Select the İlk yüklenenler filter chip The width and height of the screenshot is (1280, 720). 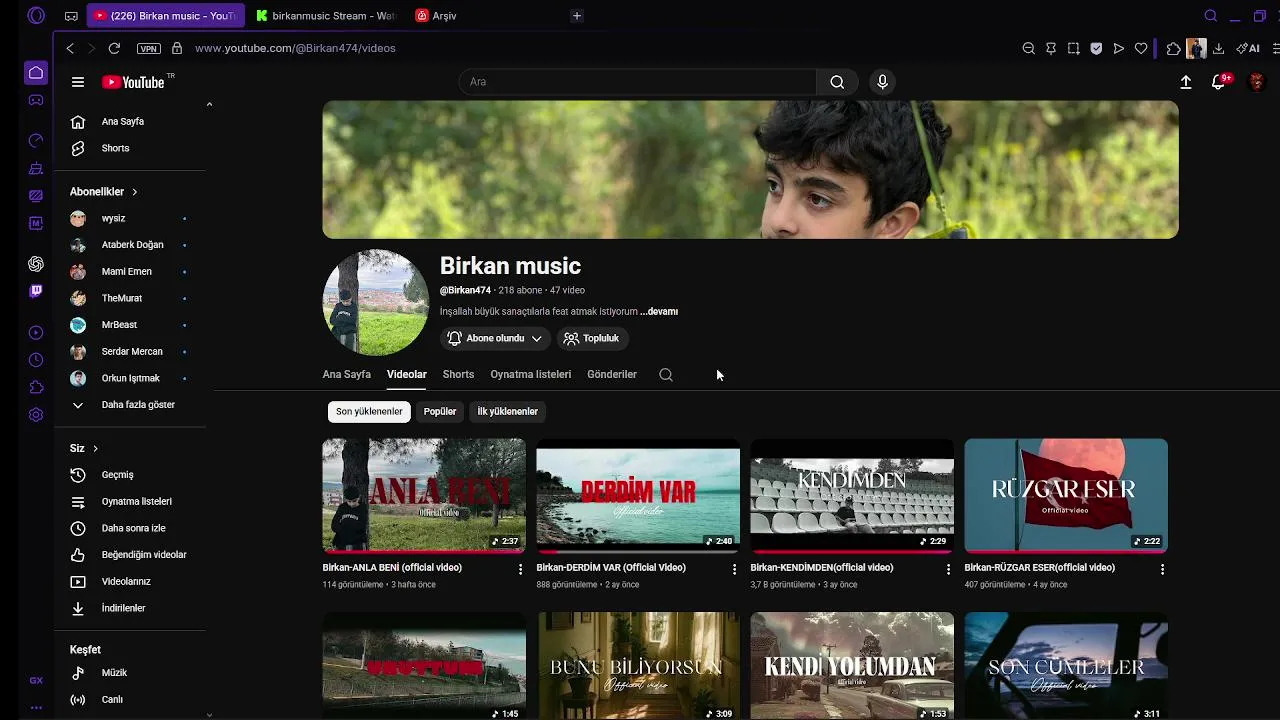coord(507,411)
